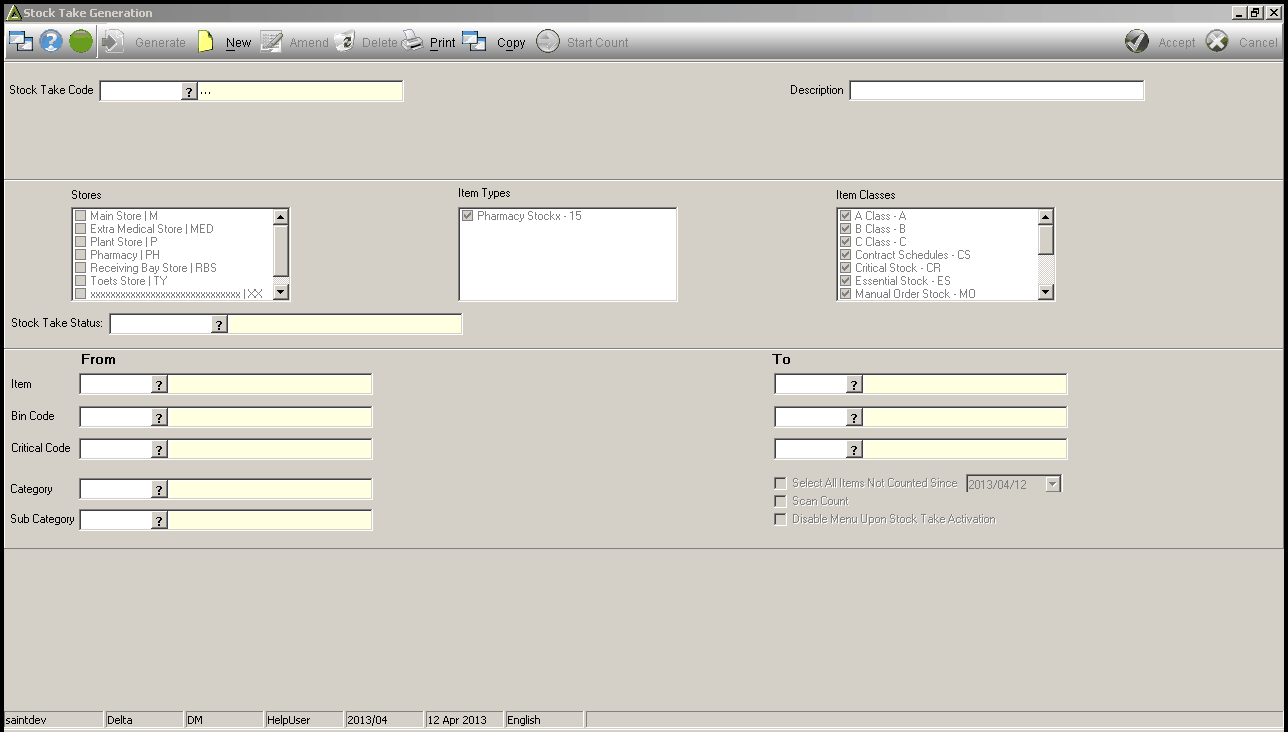The height and width of the screenshot is (732, 1288).
Task: Click the Cancel cross icon
Action: pos(1217,42)
